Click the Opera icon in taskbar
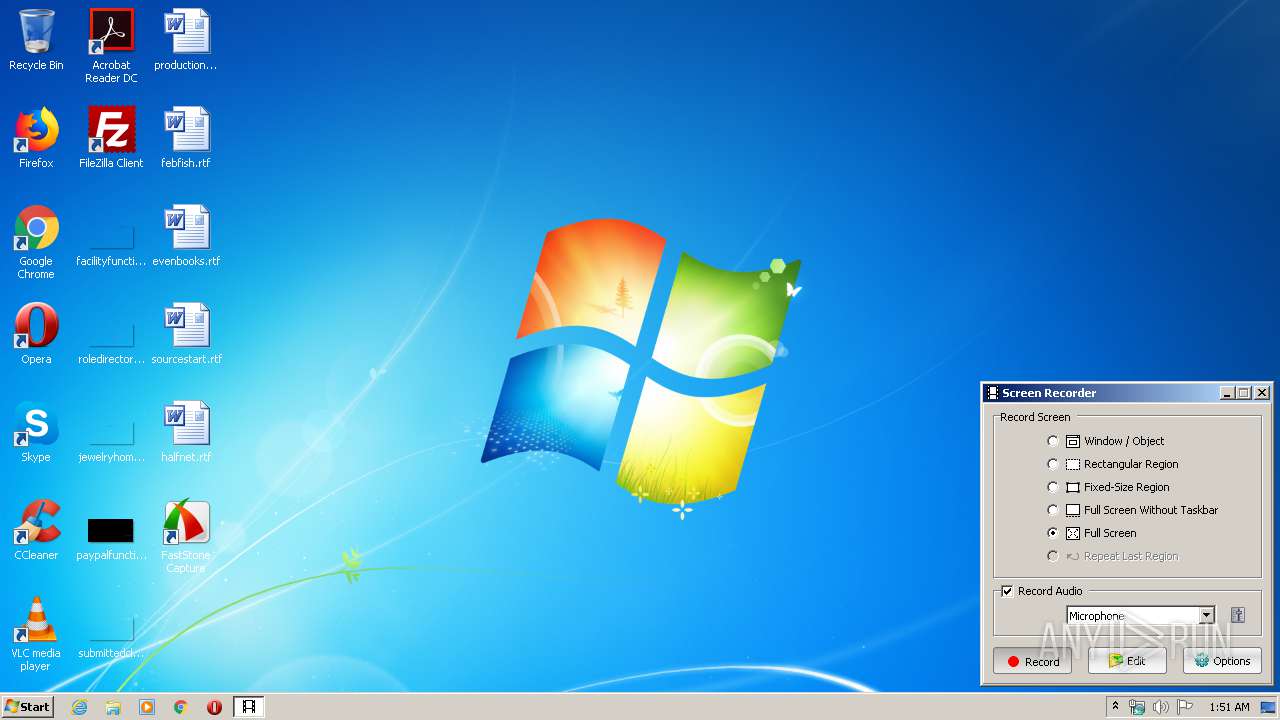This screenshot has height=720, width=1280. coord(214,707)
